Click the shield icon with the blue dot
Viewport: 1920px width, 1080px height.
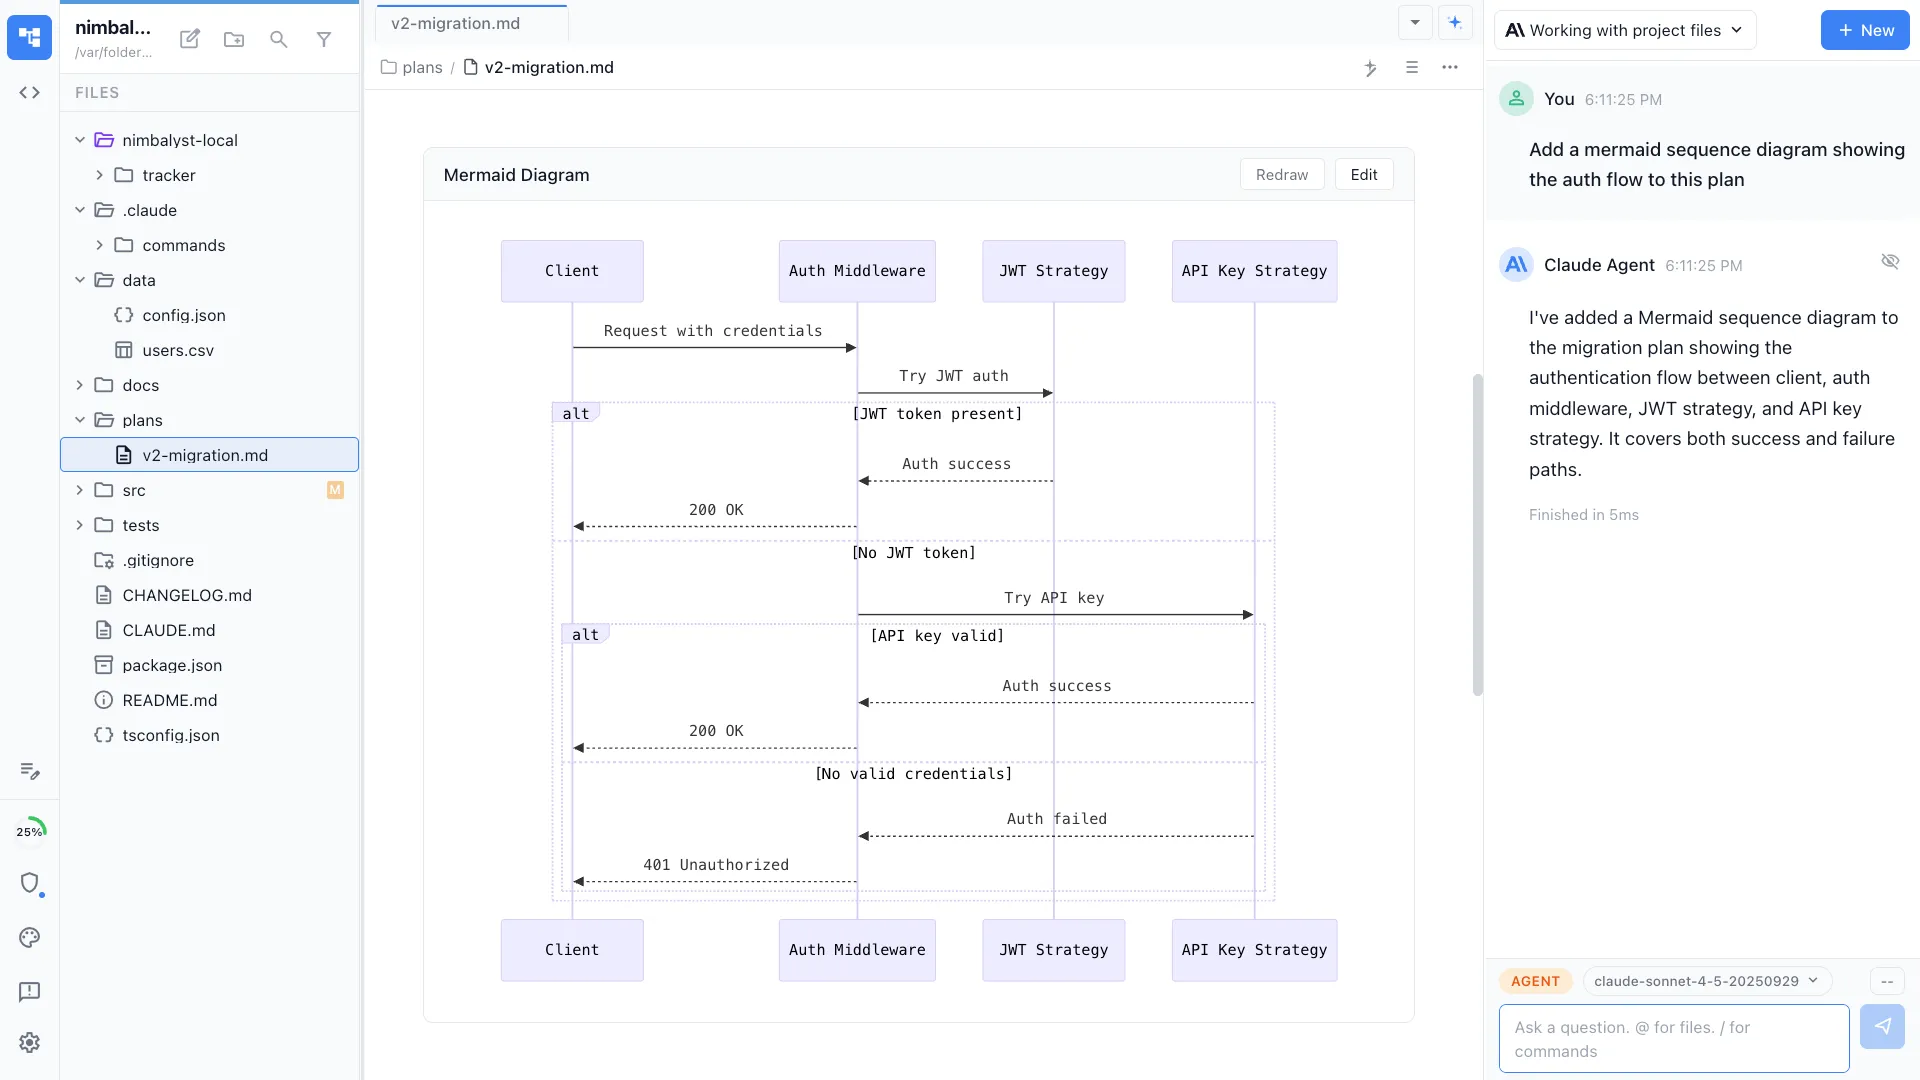tap(31, 884)
